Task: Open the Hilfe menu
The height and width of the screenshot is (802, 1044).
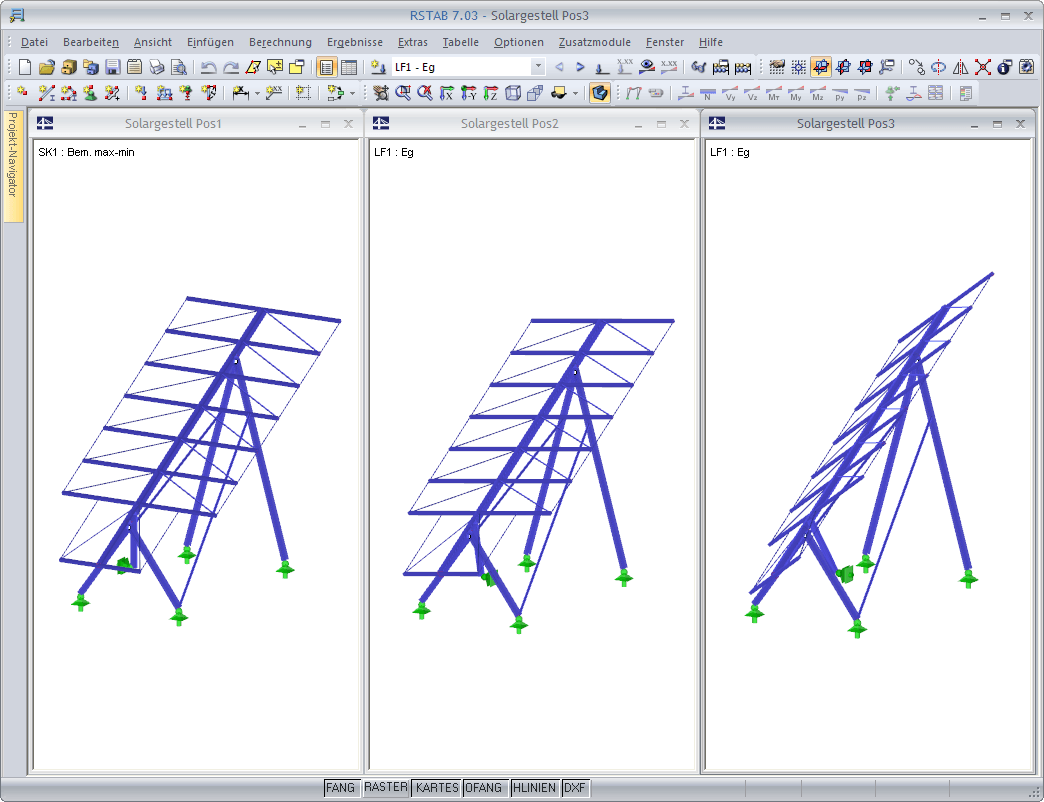Action: click(710, 42)
